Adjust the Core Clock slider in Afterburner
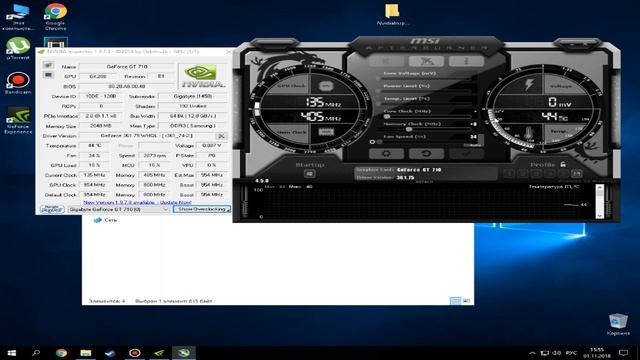640x360 pixels. coord(427,116)
